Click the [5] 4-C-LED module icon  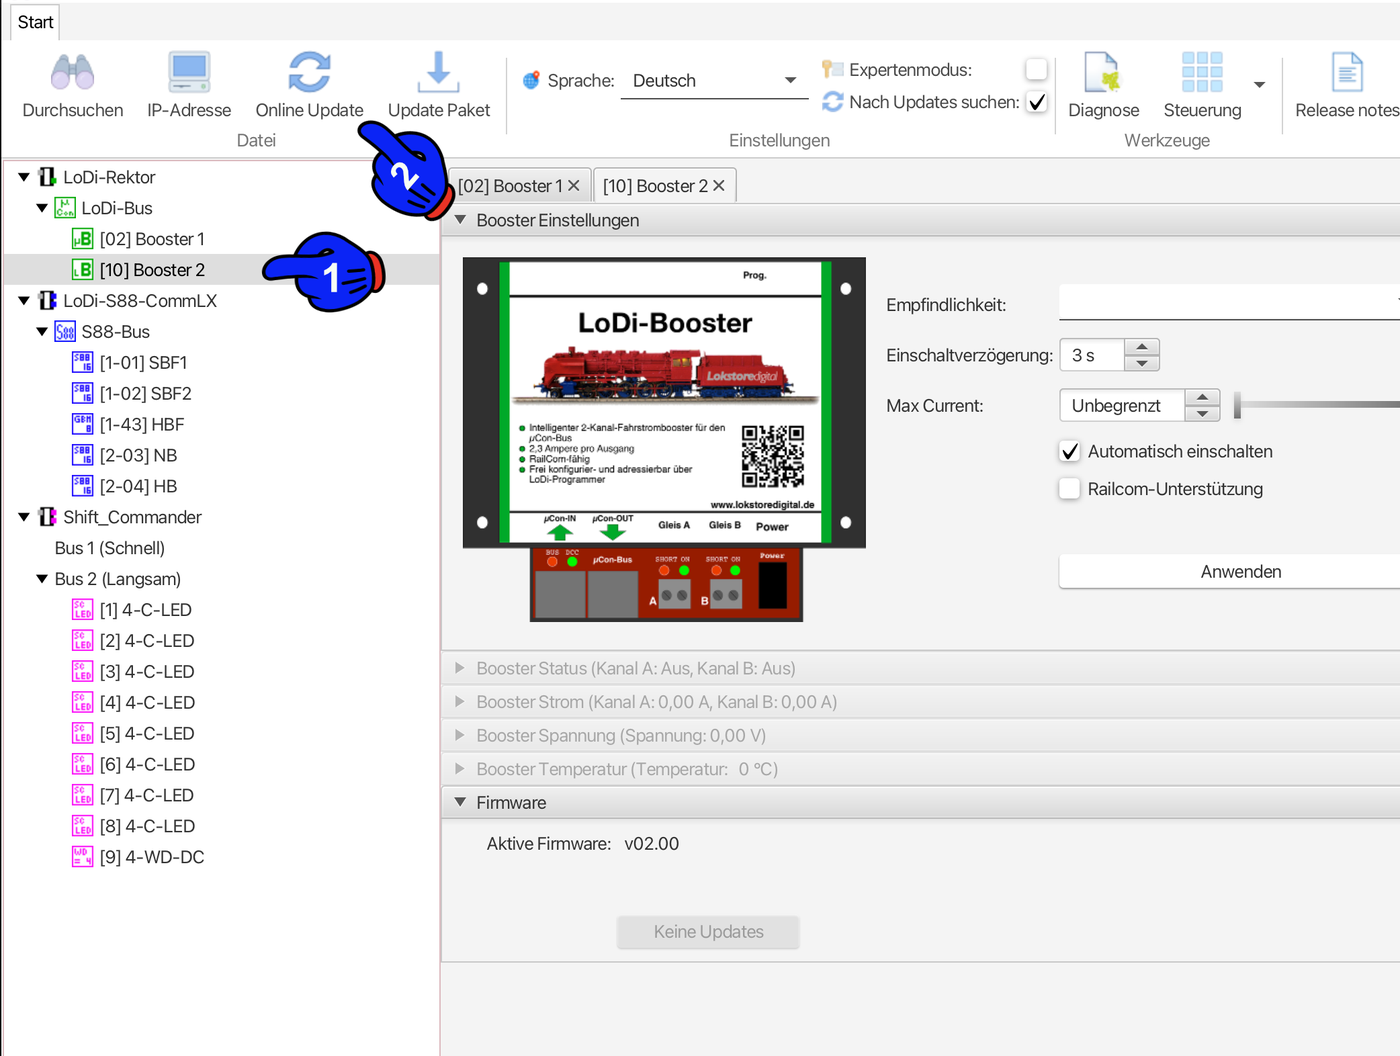83,734
